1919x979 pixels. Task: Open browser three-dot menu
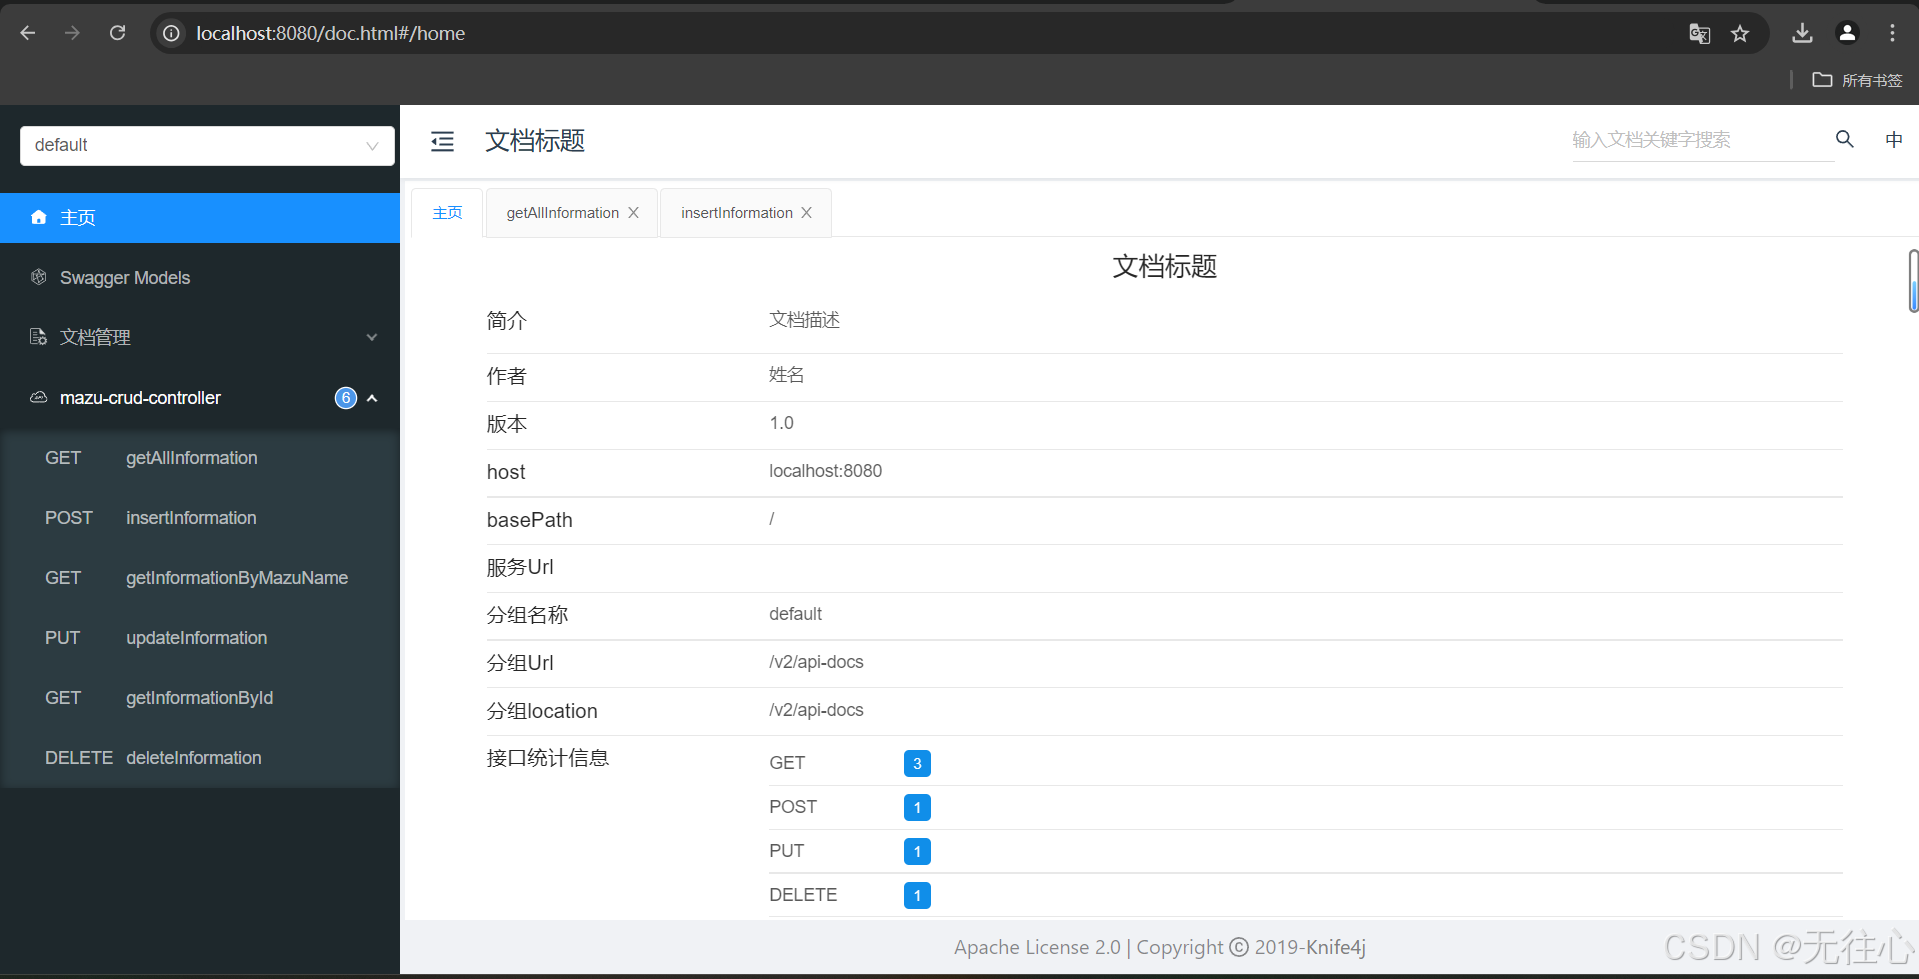1892,33
